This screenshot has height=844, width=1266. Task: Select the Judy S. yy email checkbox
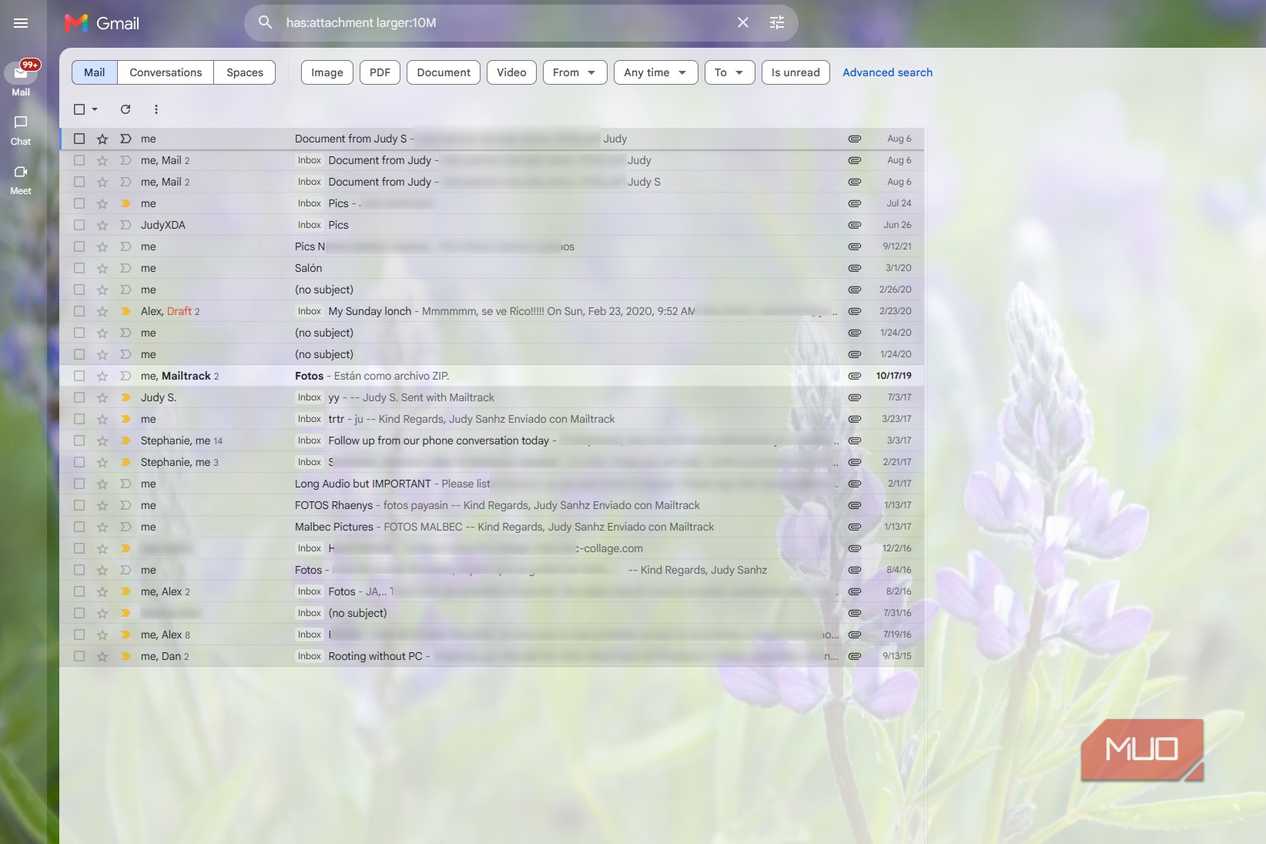[79, 398]
